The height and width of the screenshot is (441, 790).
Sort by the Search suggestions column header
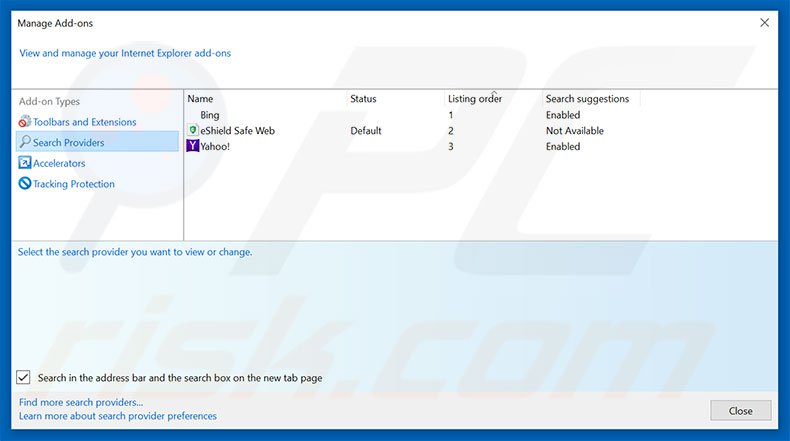pyautogui.click(x=587, y=99)
